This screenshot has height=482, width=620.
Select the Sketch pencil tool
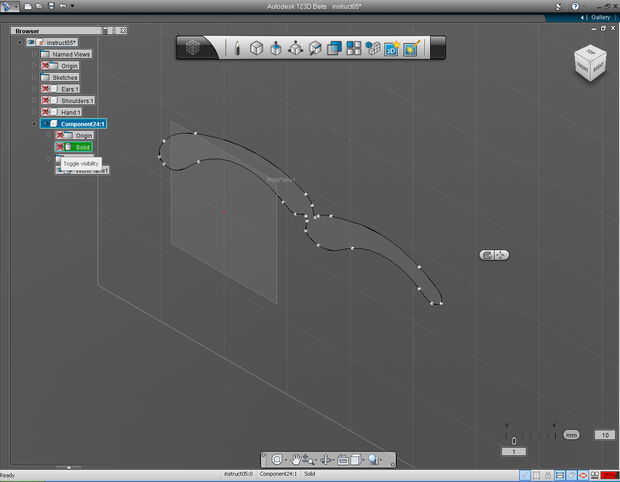click(x=237, y=48)
